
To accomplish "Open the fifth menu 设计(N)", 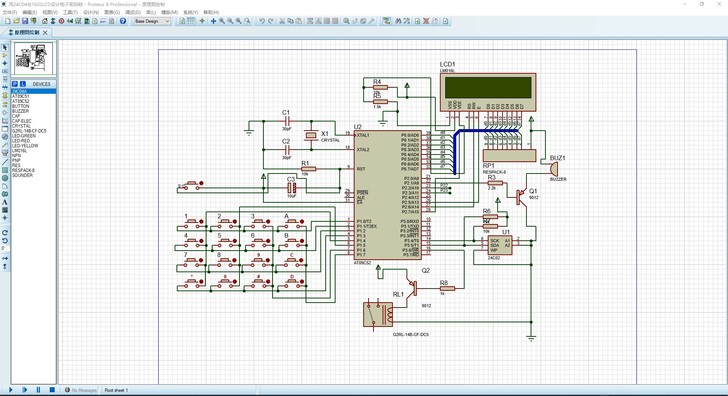I will coord(91,12).
